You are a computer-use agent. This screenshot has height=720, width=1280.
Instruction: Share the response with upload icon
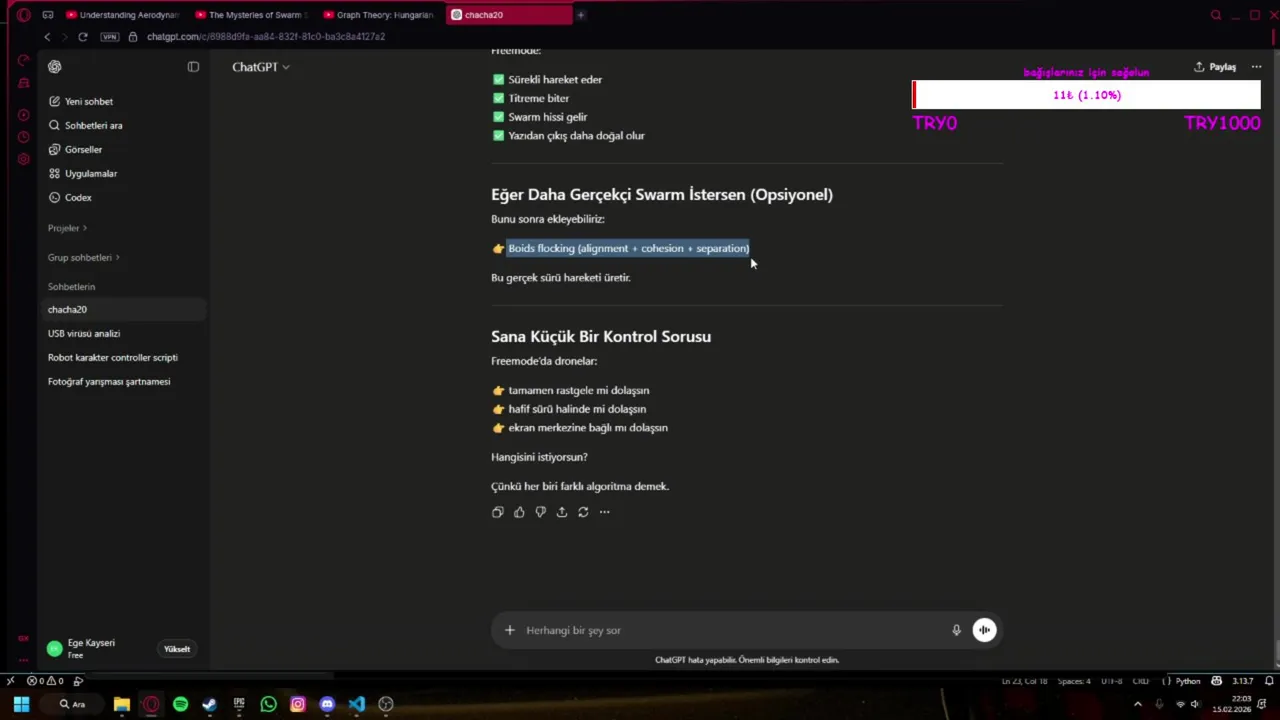pyautogui.click(x=562, y=512)
